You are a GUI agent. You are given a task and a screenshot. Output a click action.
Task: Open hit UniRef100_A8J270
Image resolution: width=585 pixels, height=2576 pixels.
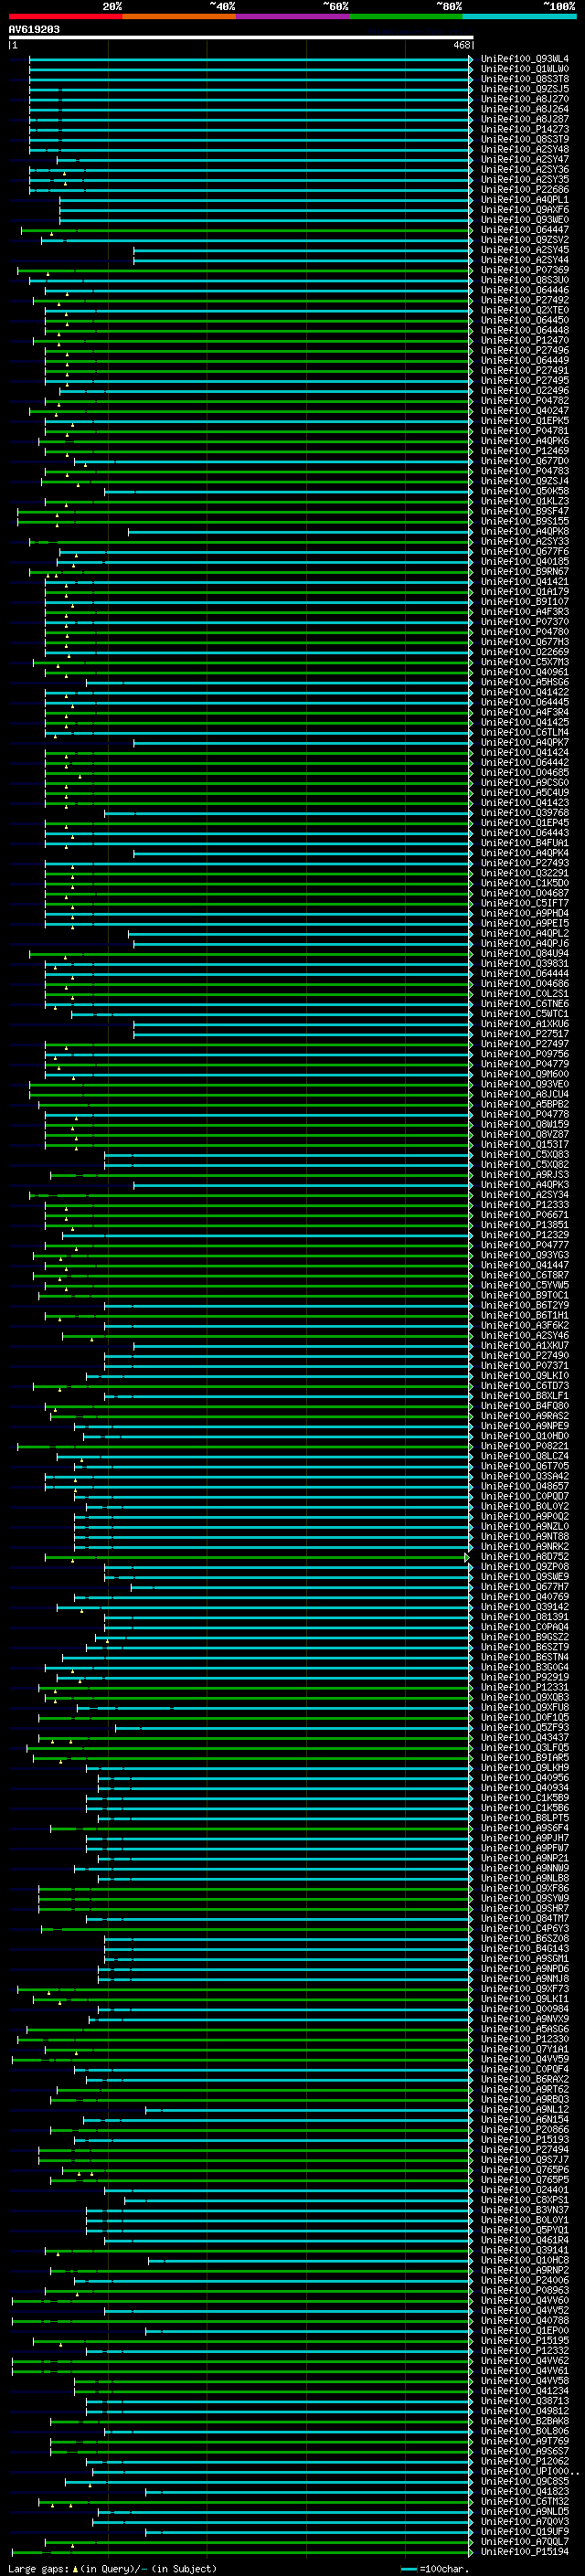coord(525,99)
